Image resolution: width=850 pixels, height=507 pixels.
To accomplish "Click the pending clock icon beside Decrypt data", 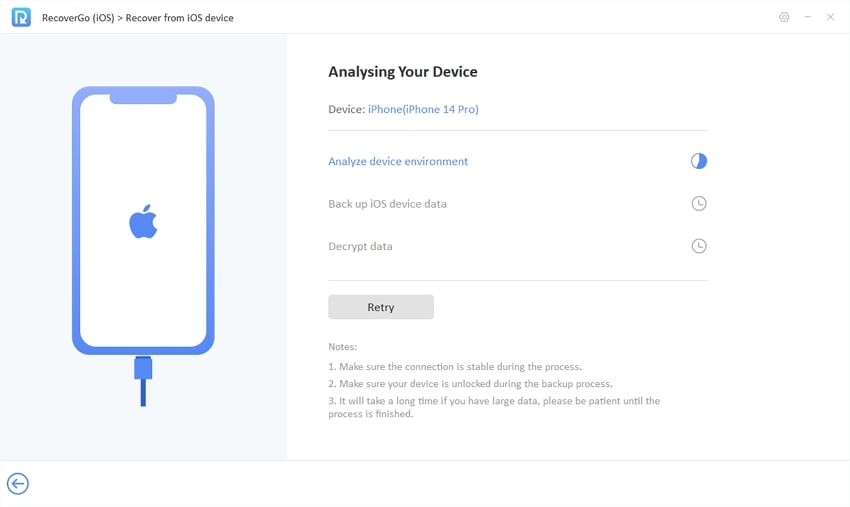I will [699, 246].
